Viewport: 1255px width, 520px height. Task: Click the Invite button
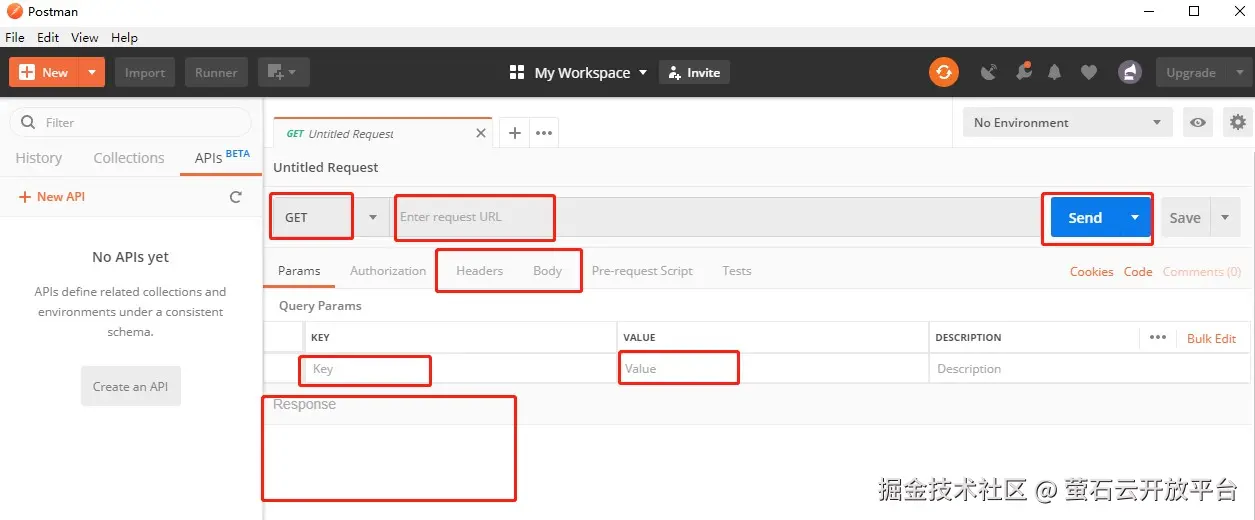[x=694, y=72]
